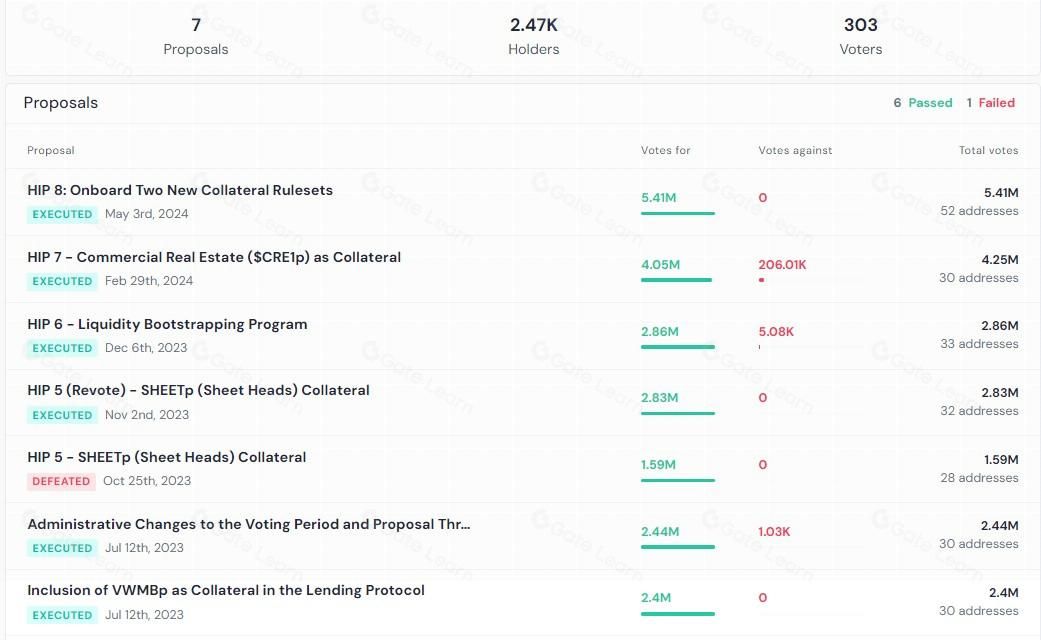View the 52 addresses for HIP 8
This screenshot has height=640, width=1041.
pos(979,211)
